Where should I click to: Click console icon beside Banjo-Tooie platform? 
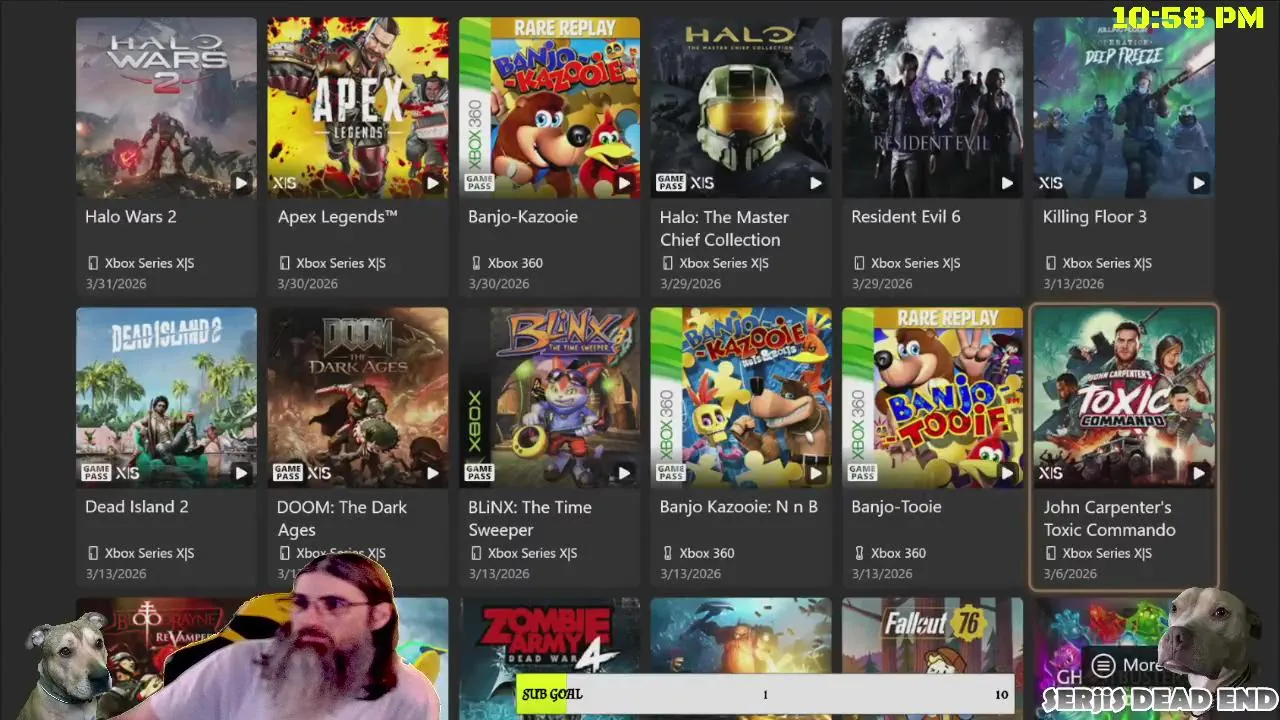point(859,553)
